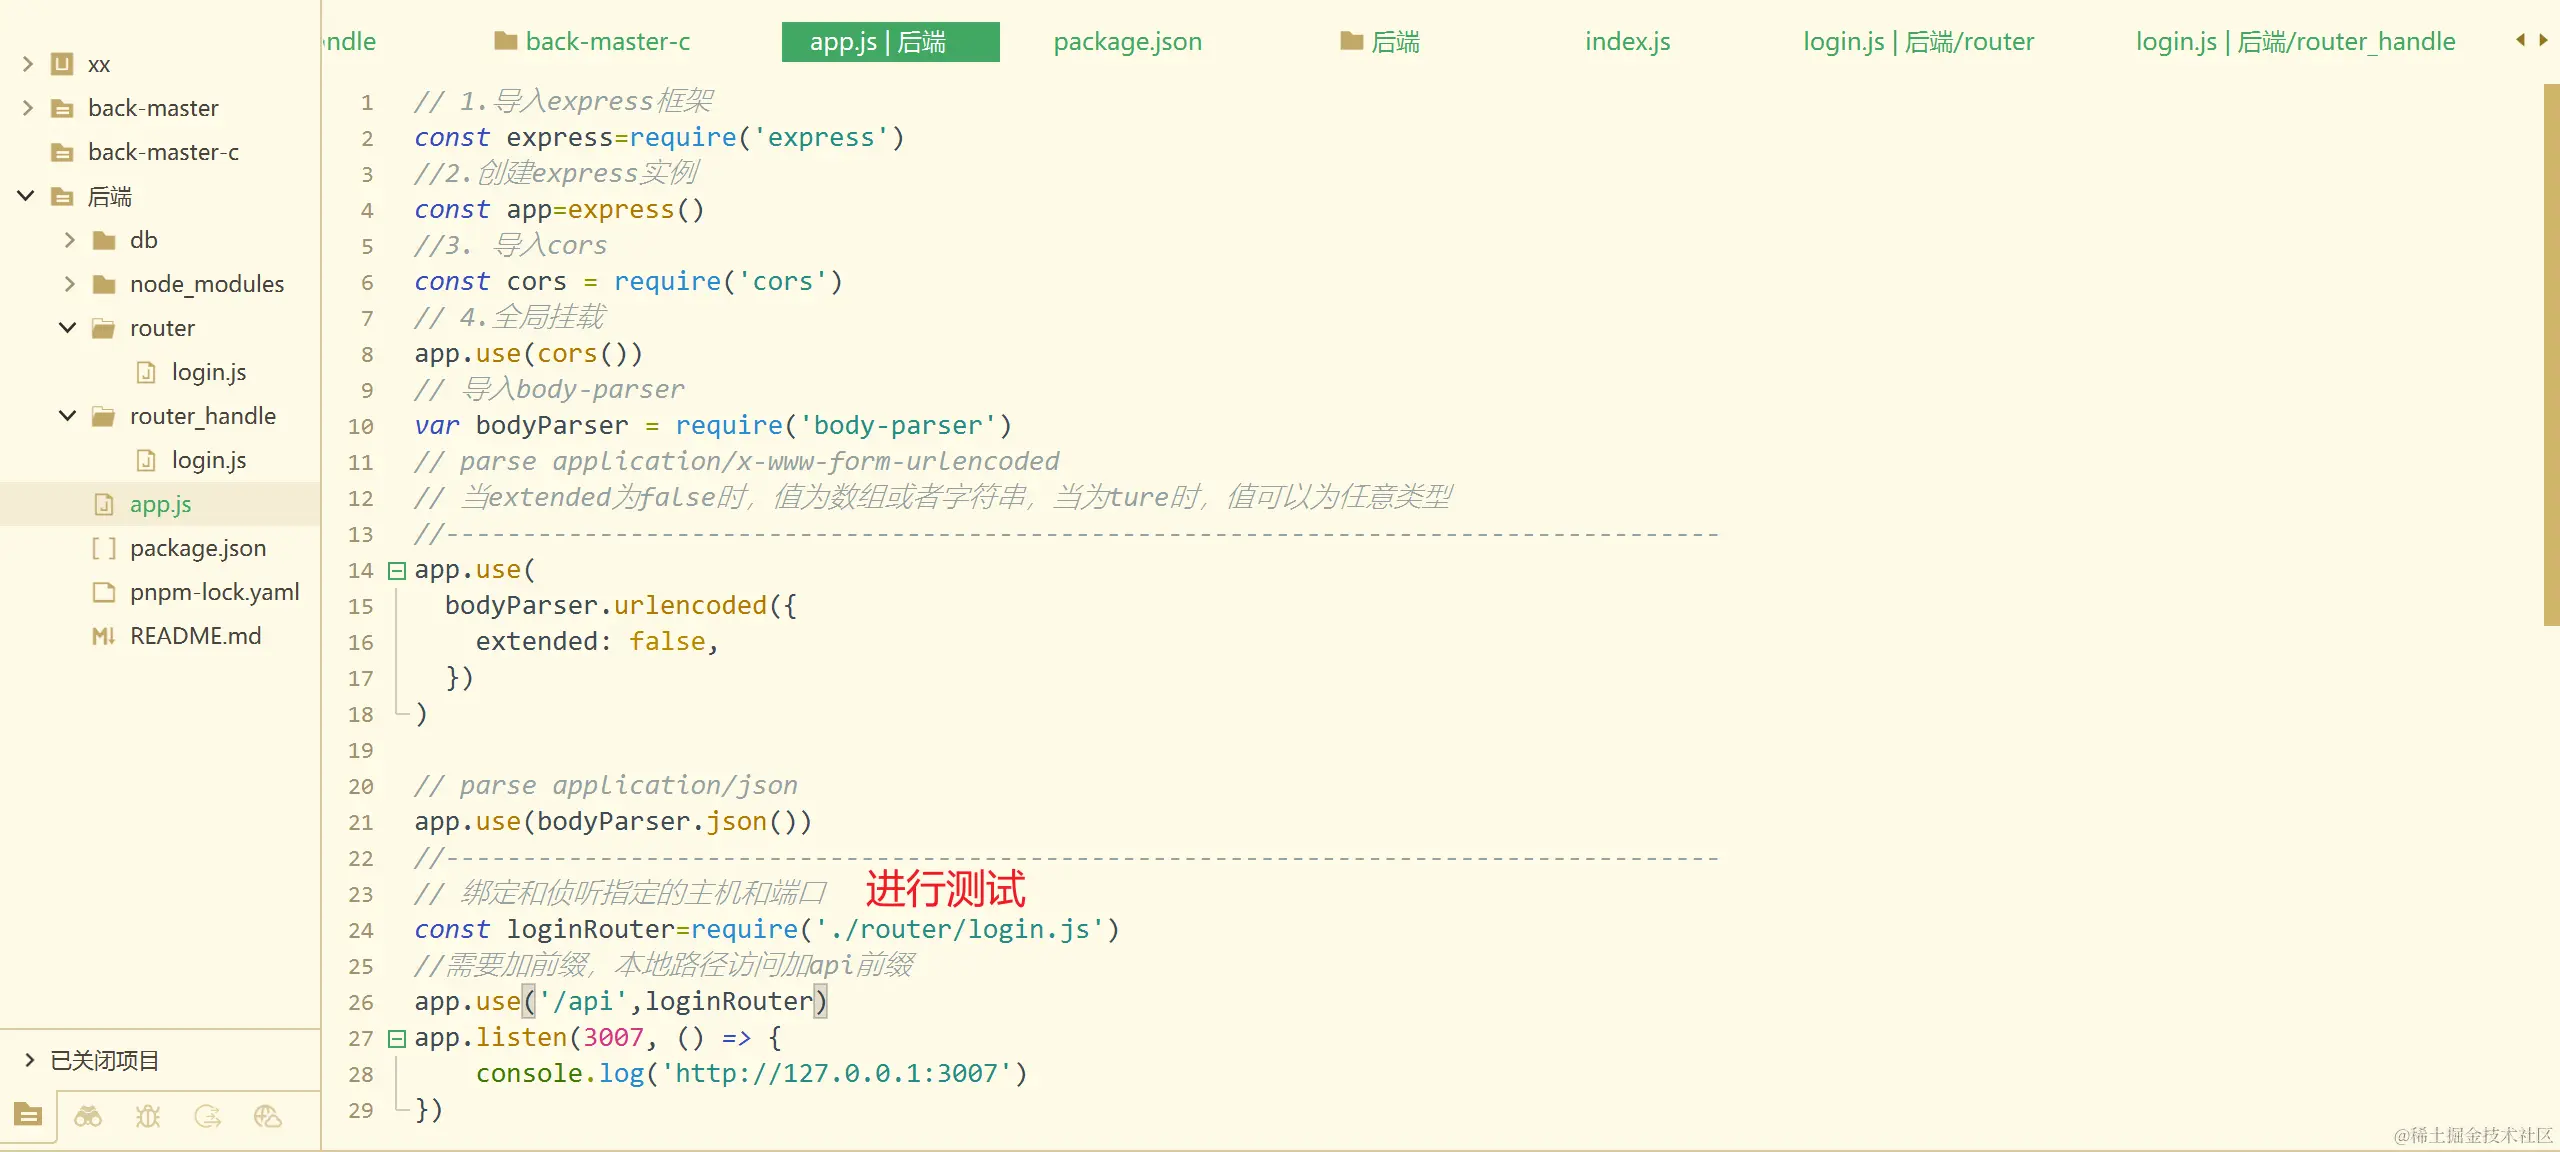Viewport: 2560px width, 1152px height.
Task: Click the app.js file icon in sidebar
Action: pyautogui.click(x=106, y=504)
